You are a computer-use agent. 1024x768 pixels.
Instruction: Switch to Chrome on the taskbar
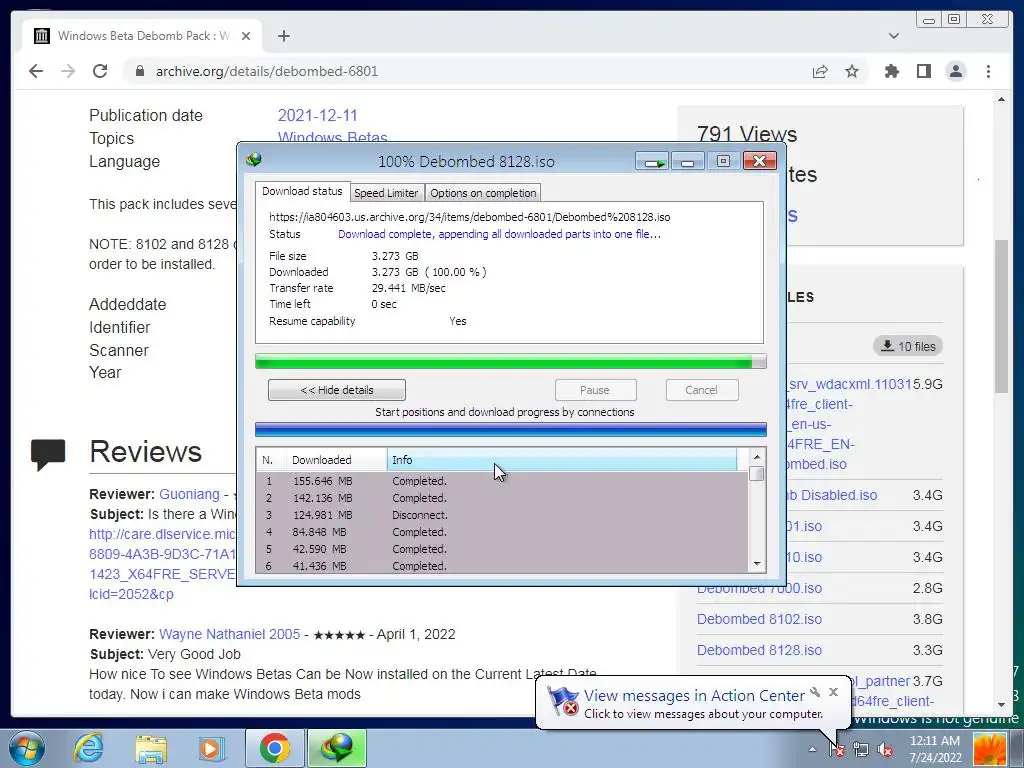[275, 748]
